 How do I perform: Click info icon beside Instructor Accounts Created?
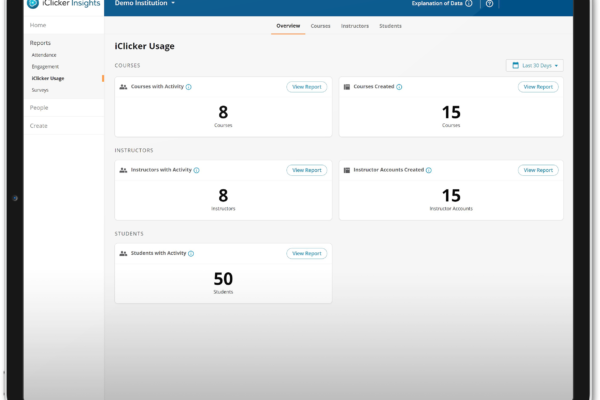tap(429, 170)
